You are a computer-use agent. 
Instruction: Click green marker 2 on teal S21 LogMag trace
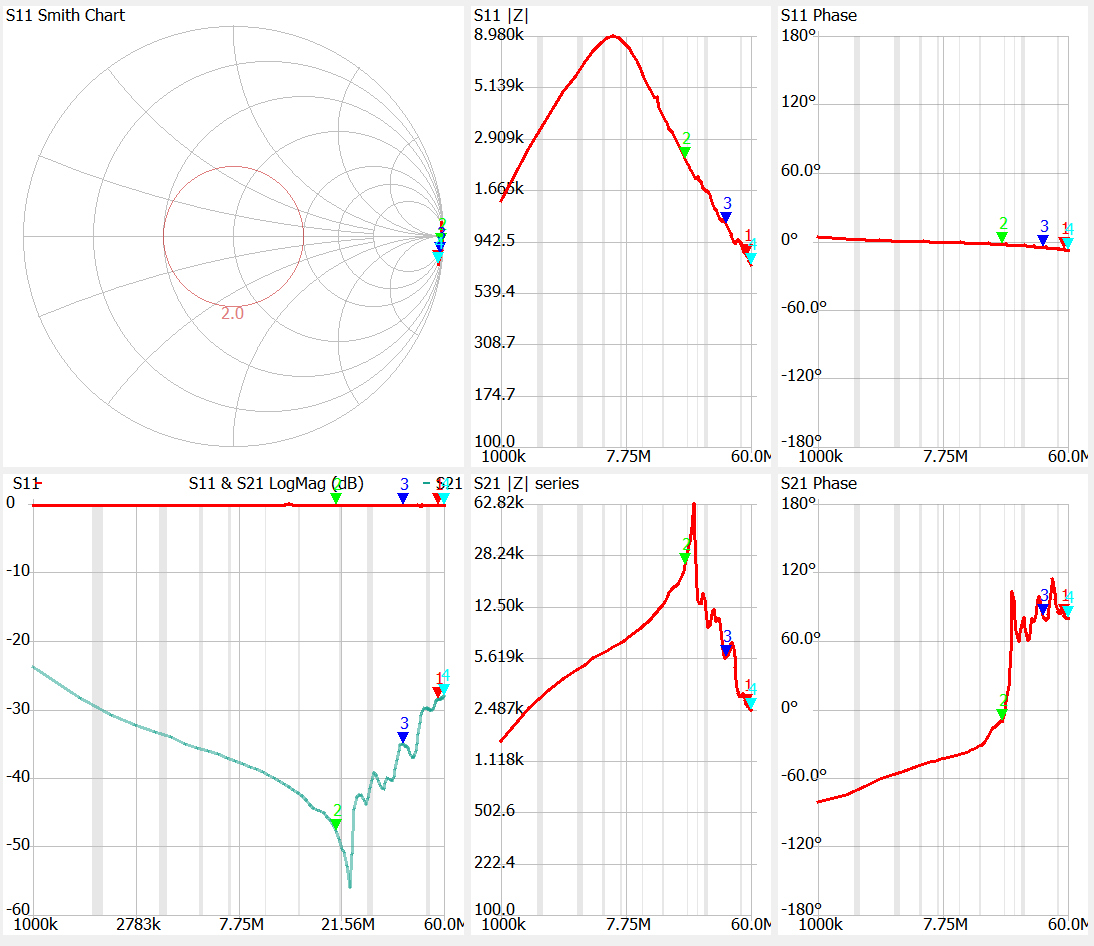(336, 823)
